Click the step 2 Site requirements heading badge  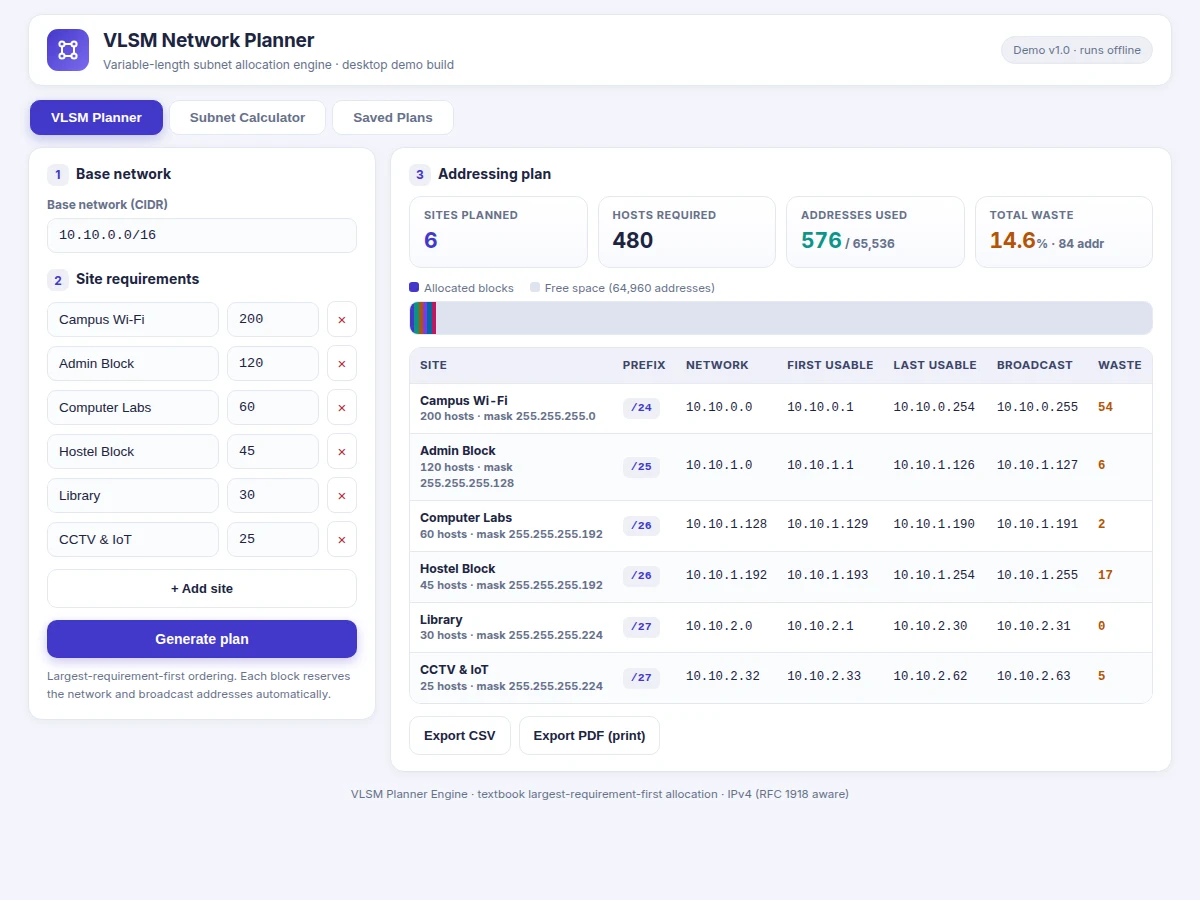[58, 280]
